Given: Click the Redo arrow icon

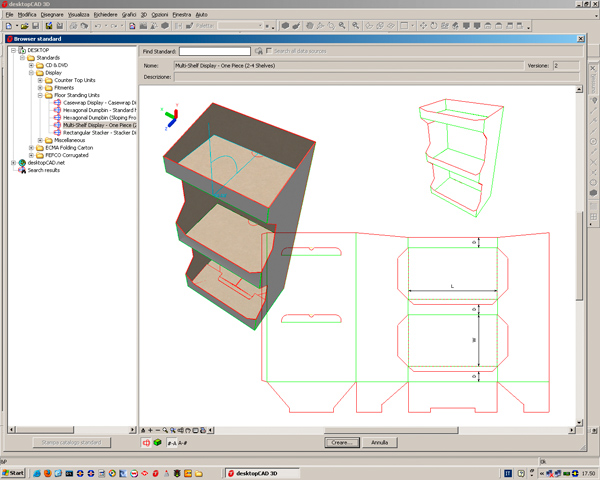Looking at the screenshot, I should tap(114, 26).
